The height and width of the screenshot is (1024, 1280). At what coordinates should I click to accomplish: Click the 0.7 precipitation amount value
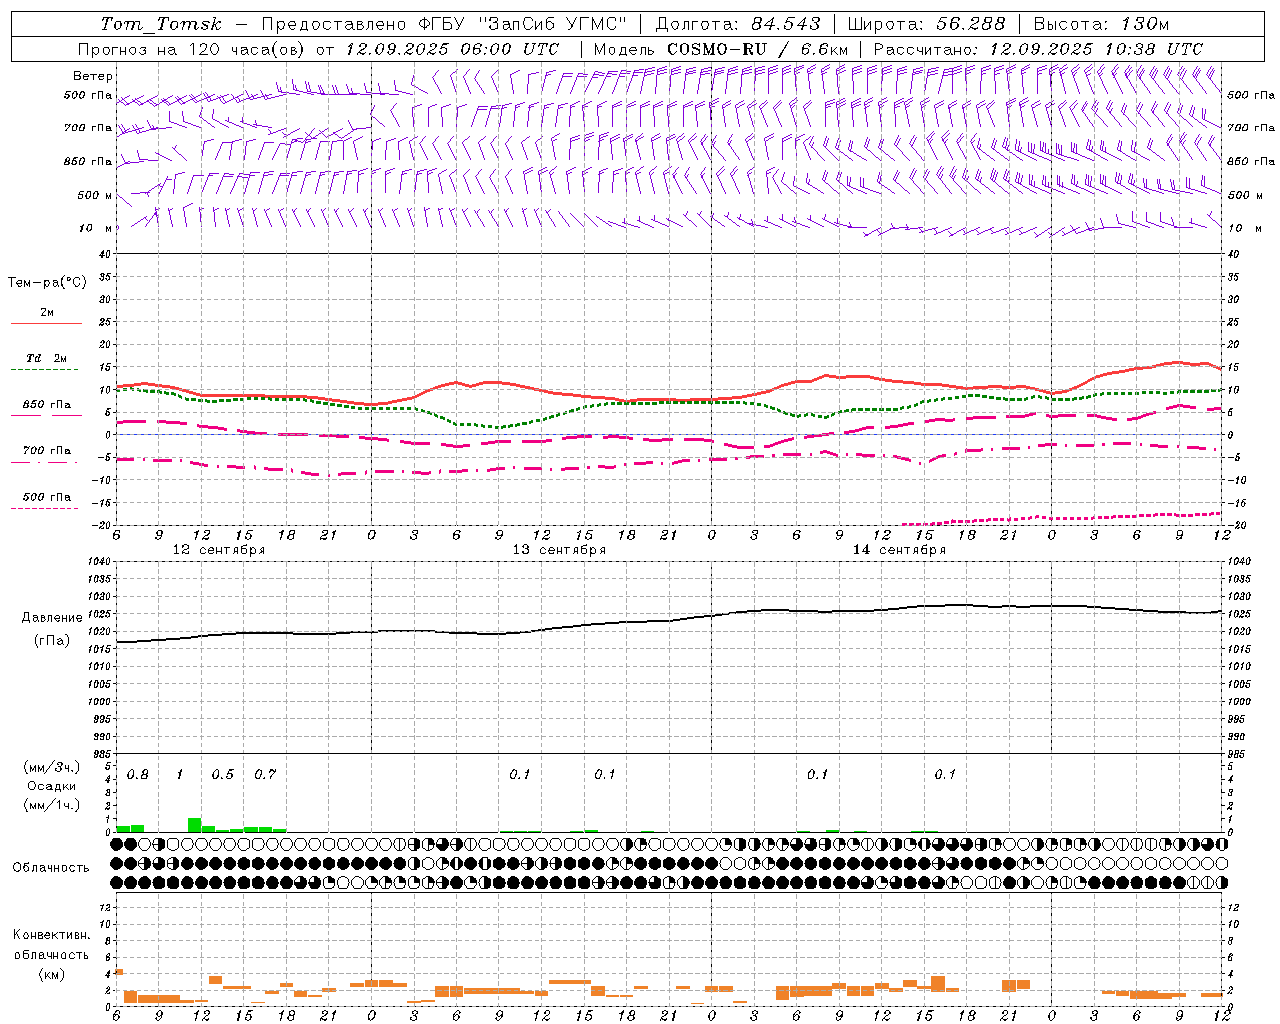(265, 775)
